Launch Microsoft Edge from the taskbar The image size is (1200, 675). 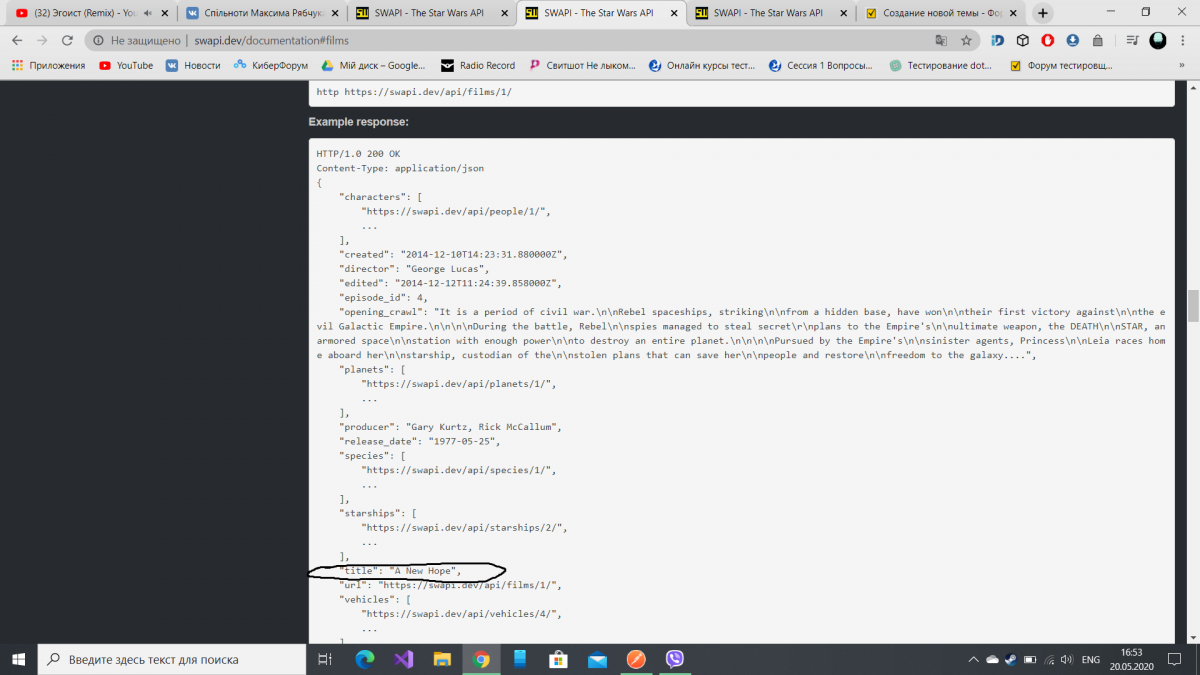pyautogui.click(x=364, y=659)
